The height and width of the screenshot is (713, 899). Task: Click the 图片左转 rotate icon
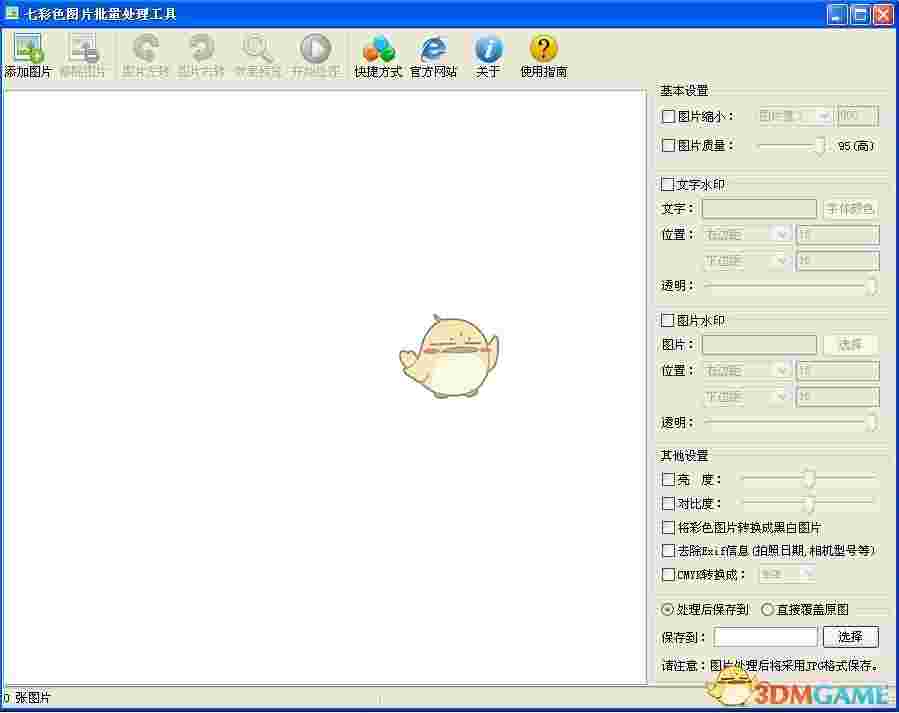(145, 52)
